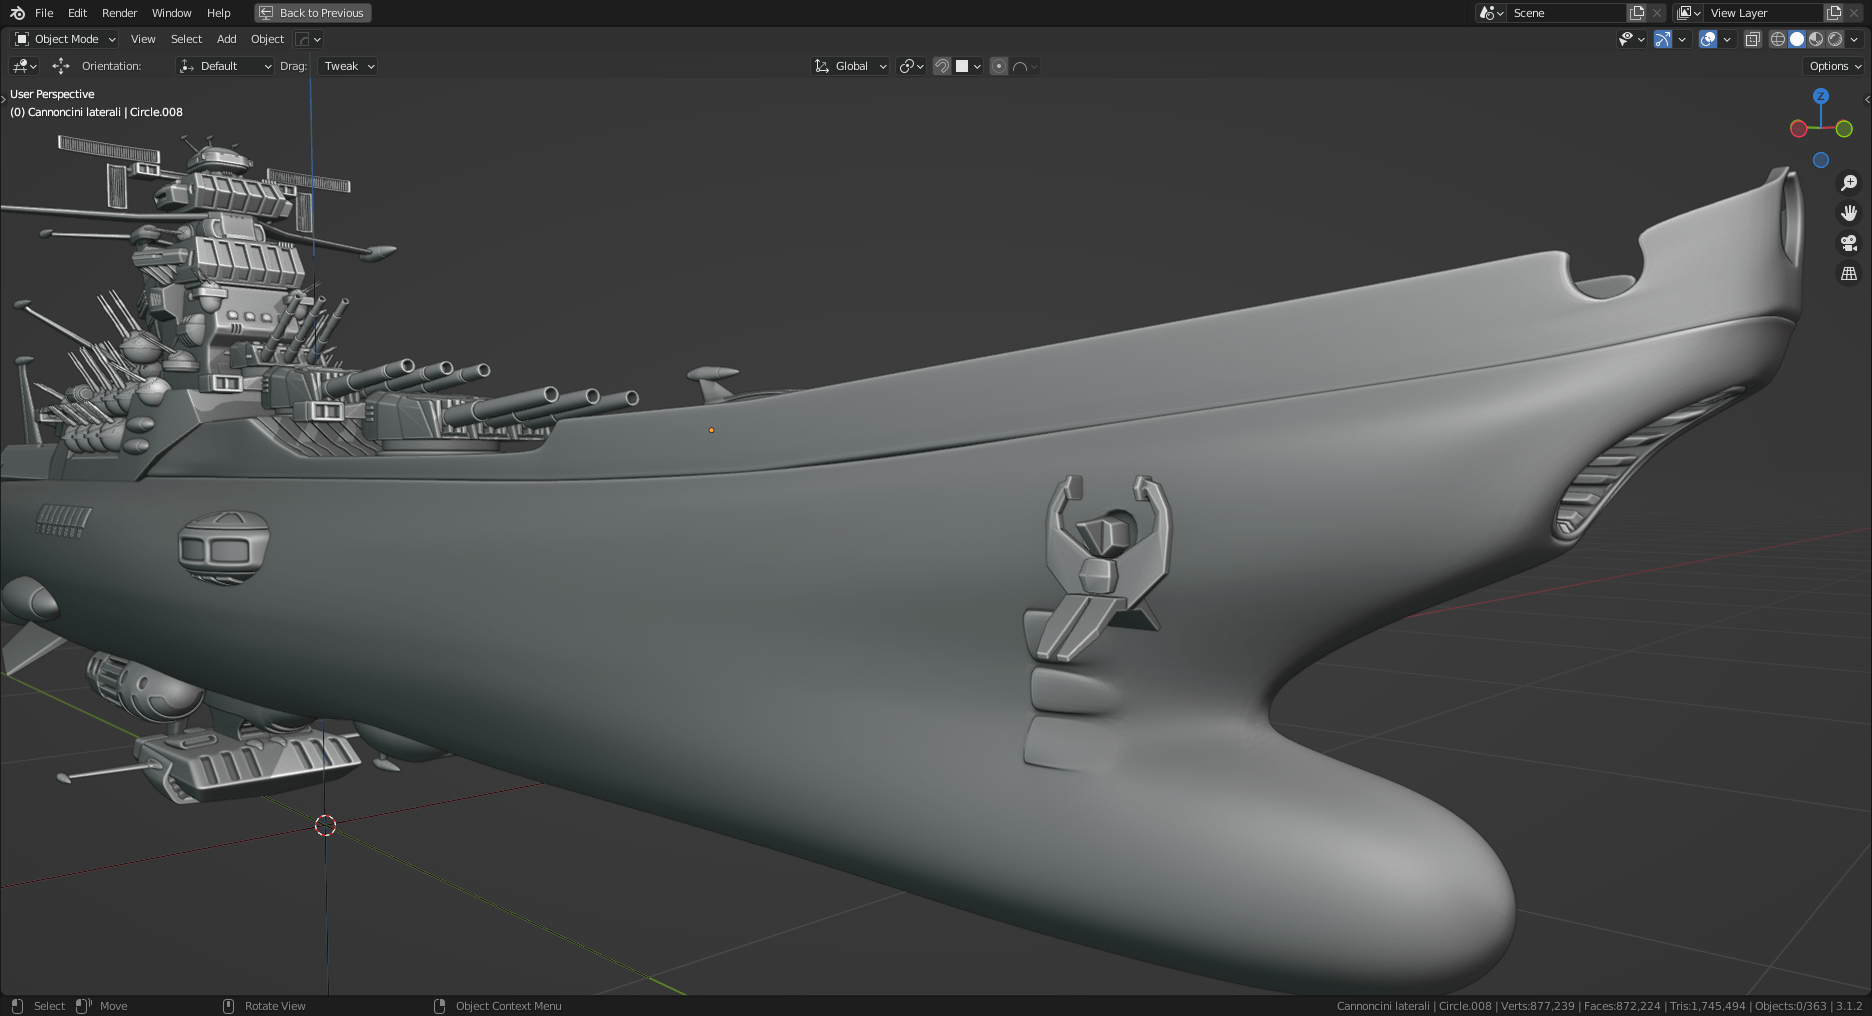The width and height of the screenshot is (1872, 1016).
Task: Open the pivot point dropdown
Action: (x=911, y=66)
